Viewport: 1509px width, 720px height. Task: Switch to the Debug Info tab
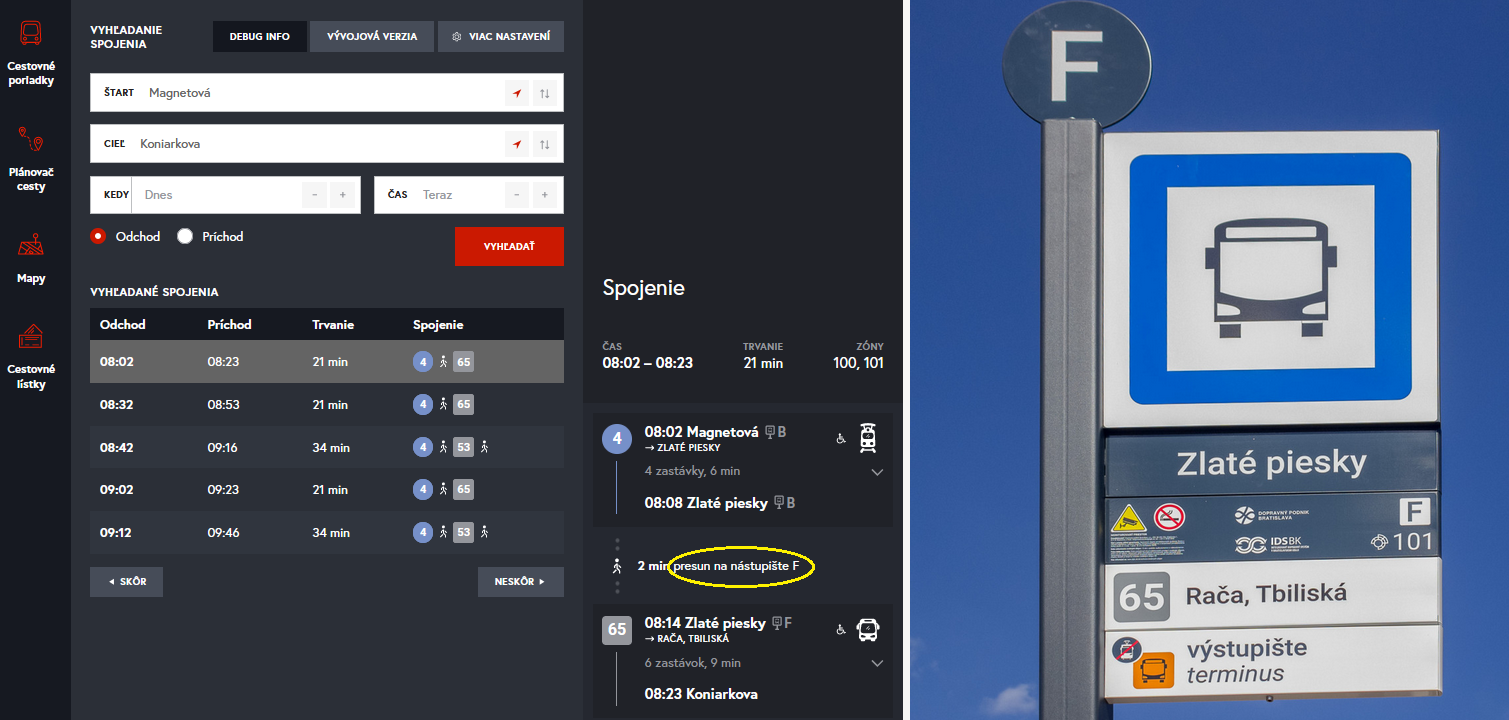260,36
